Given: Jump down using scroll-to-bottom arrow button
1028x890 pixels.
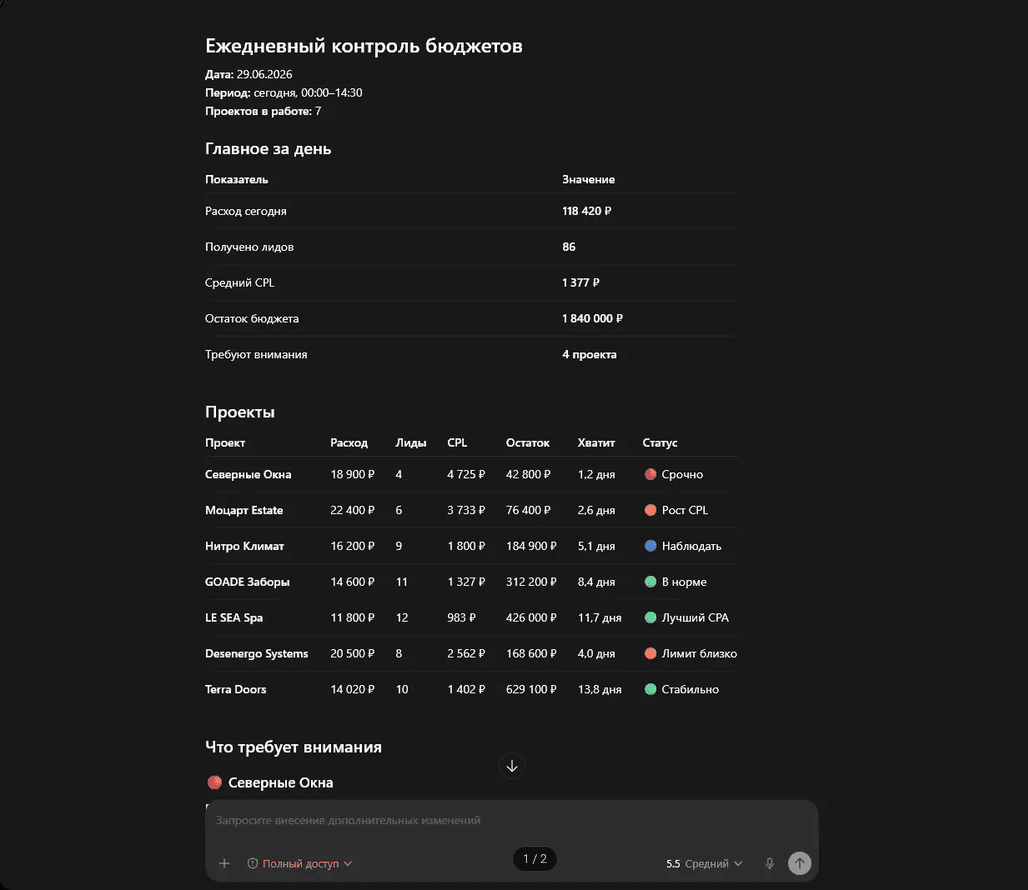Looking at the screenshot, I should [x=512, y=765].
